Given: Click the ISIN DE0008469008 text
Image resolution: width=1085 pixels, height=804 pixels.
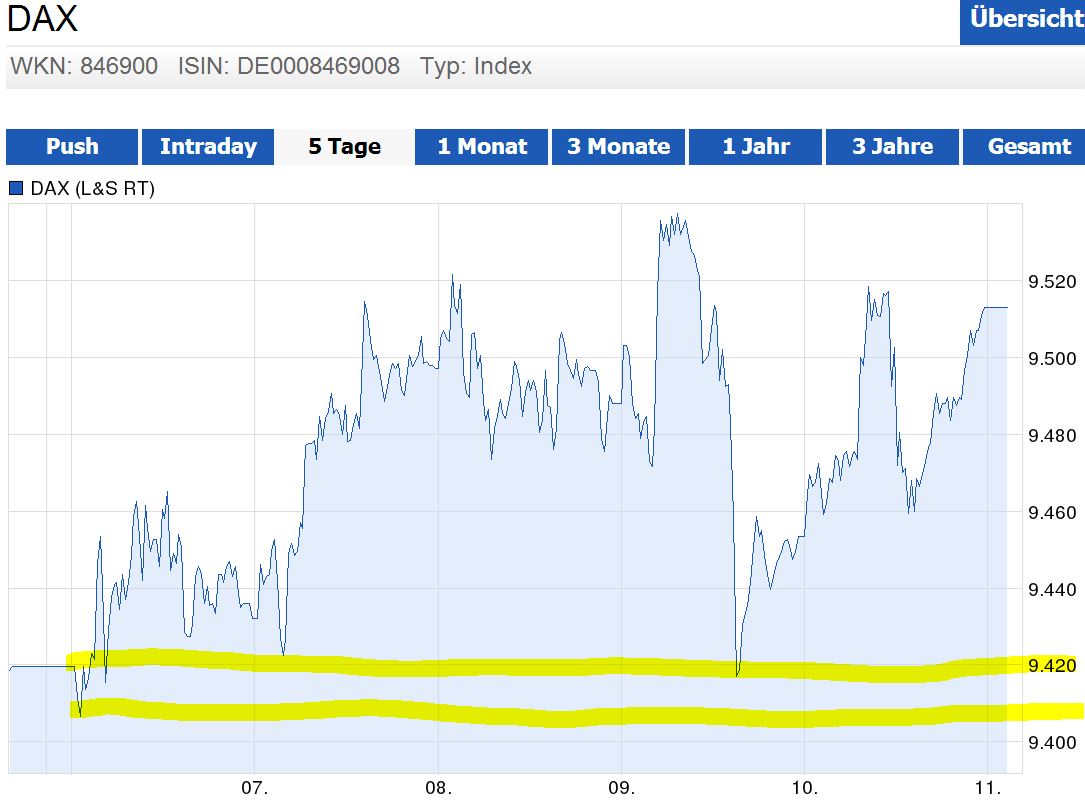Looking at the screenshot, I should [x=292, y=66].
